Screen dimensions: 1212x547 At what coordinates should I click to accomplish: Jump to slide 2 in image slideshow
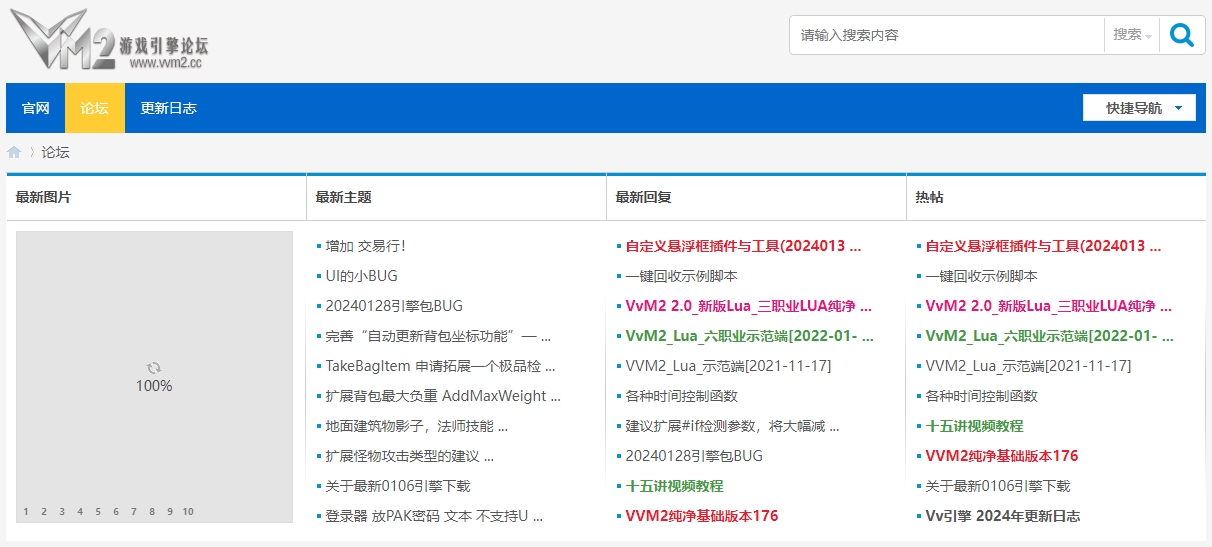click(x=44, y=512)
